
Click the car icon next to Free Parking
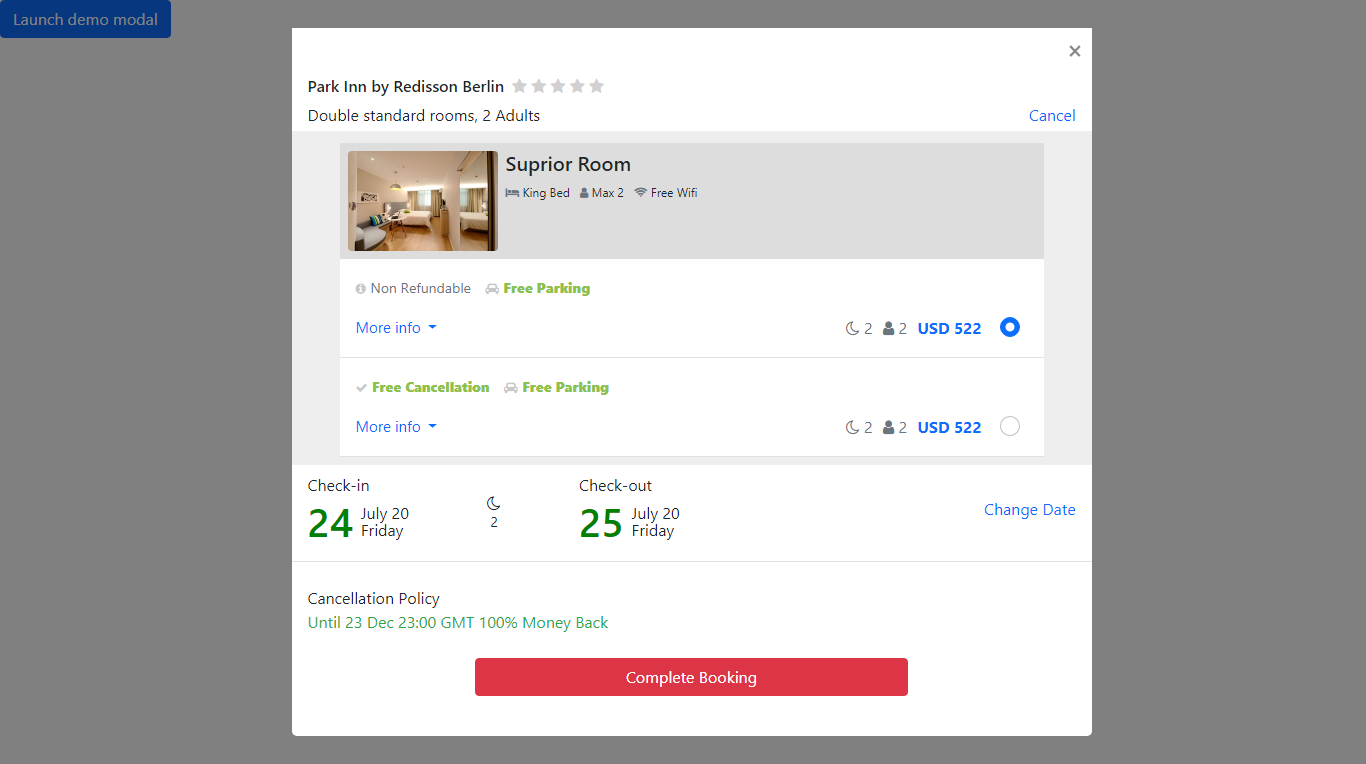tap(491, 288)
